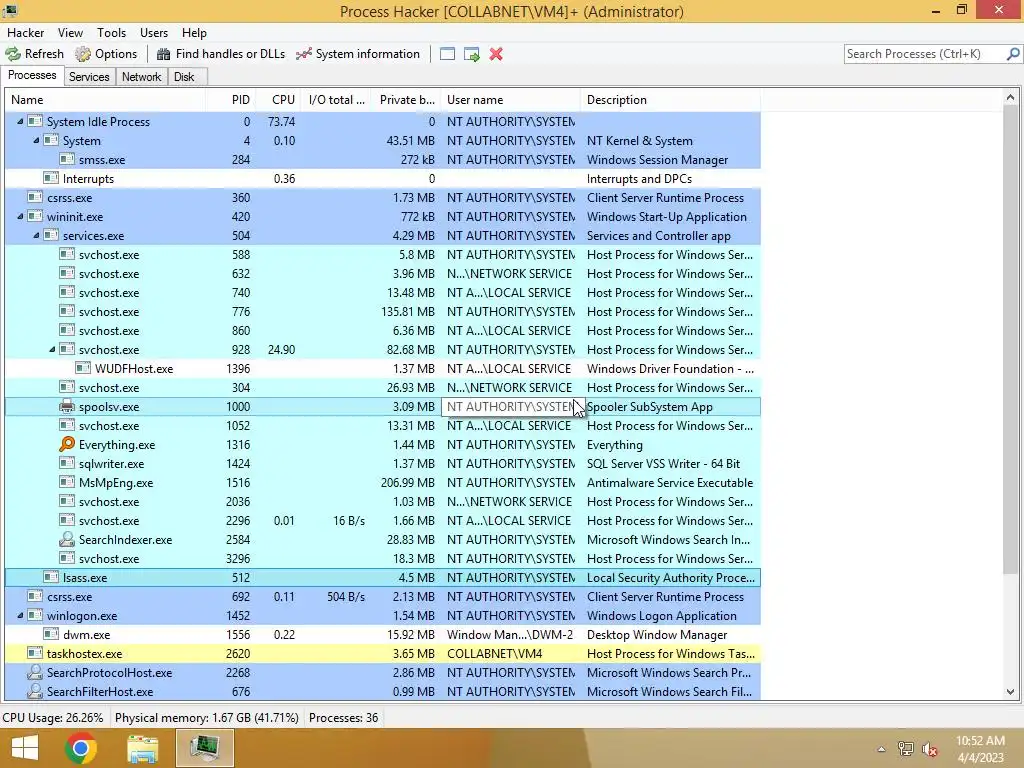Screen dimensions: 1024x768
Task: Click the Interrupts row icon
Action: click(x=51, y=178)
